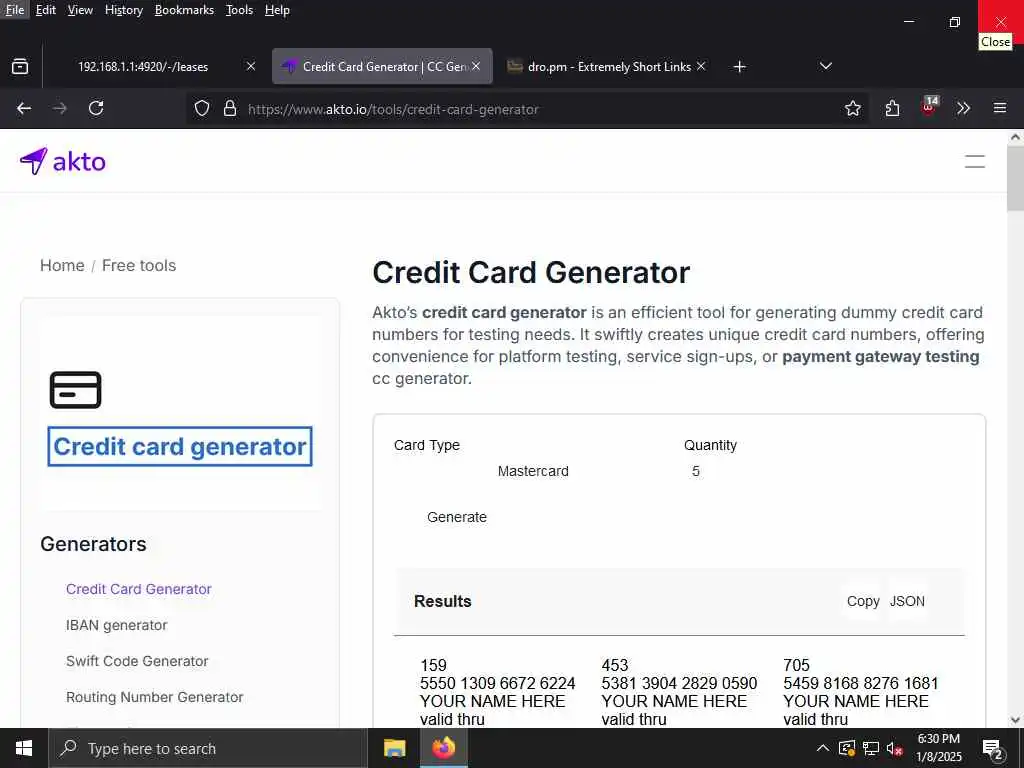The height and width of the screenshot is (768, 1024).
Task: Open the View menu
Action: click(80, 10)
